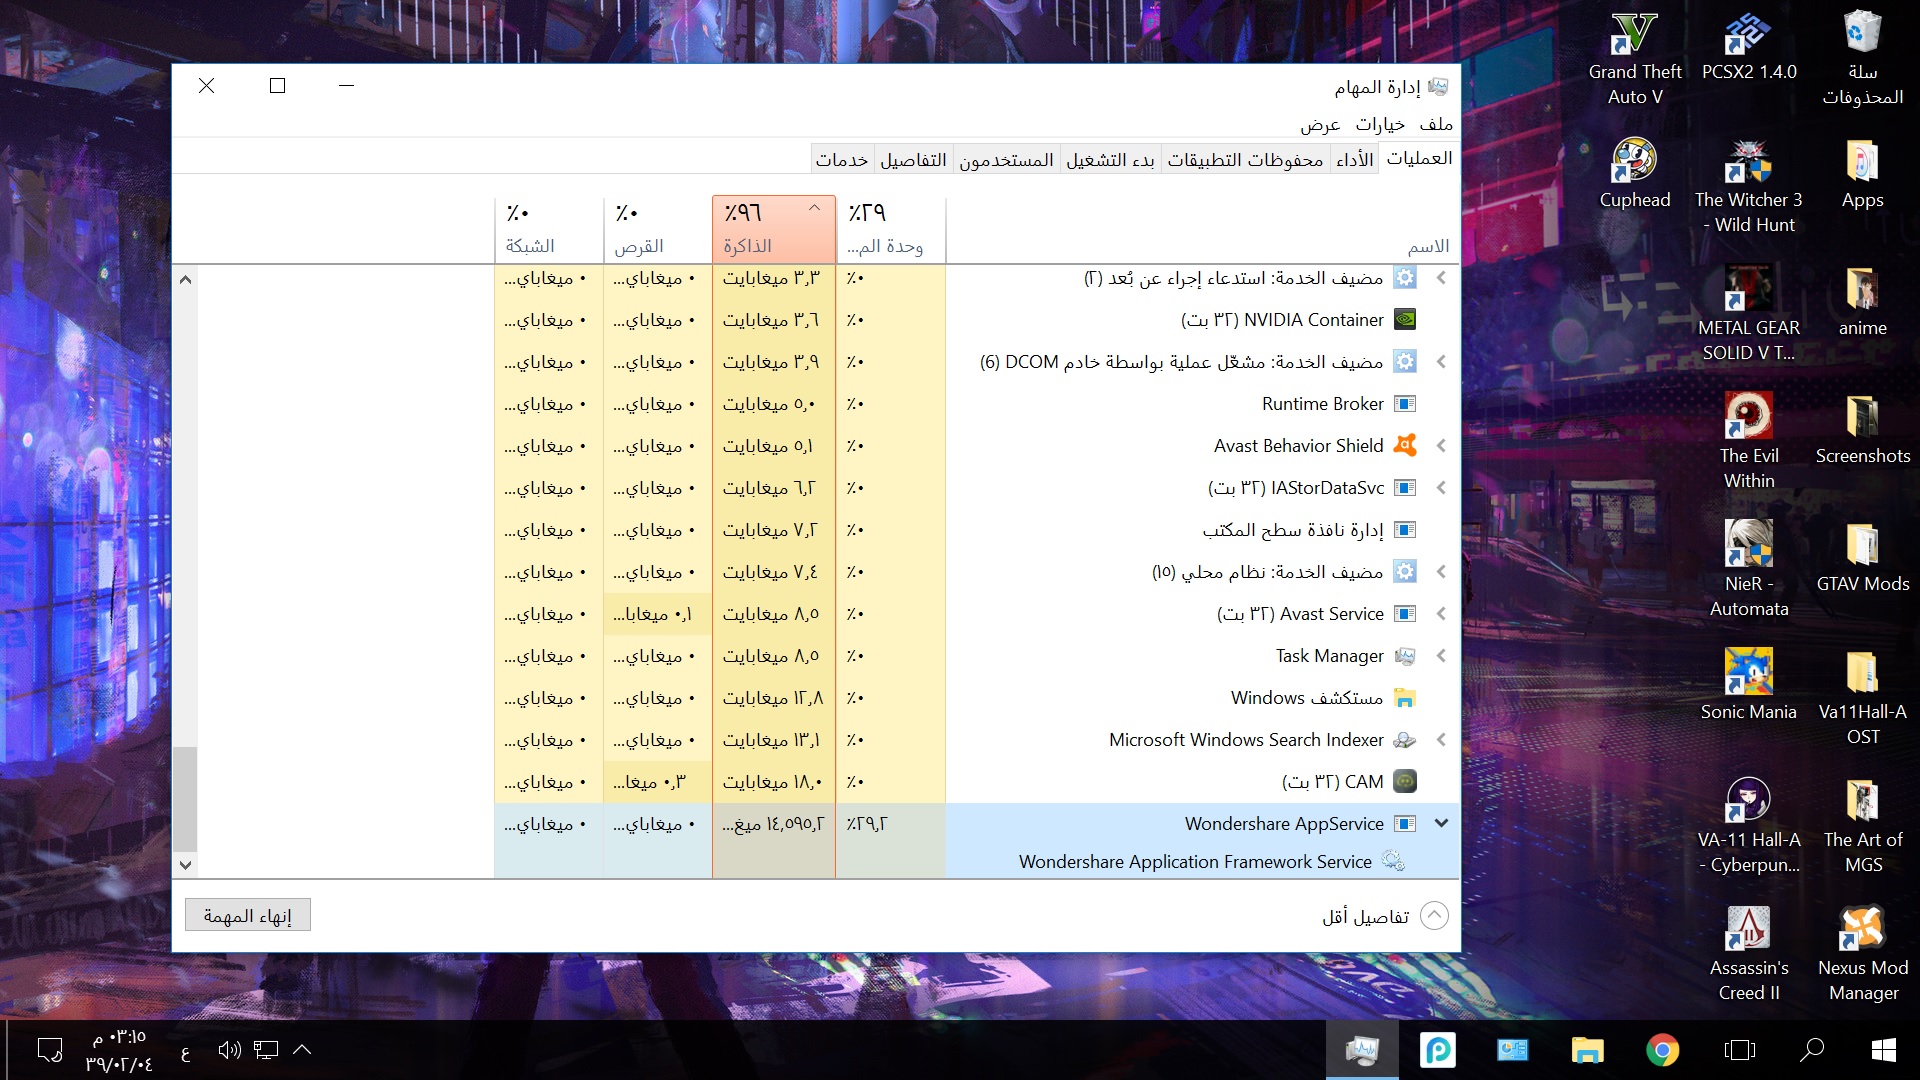Viewport: 1920px width, 1080px height.
Task: Open the GTAV Mods folder
Action: pyautogui.click(x=1862, y=558)
